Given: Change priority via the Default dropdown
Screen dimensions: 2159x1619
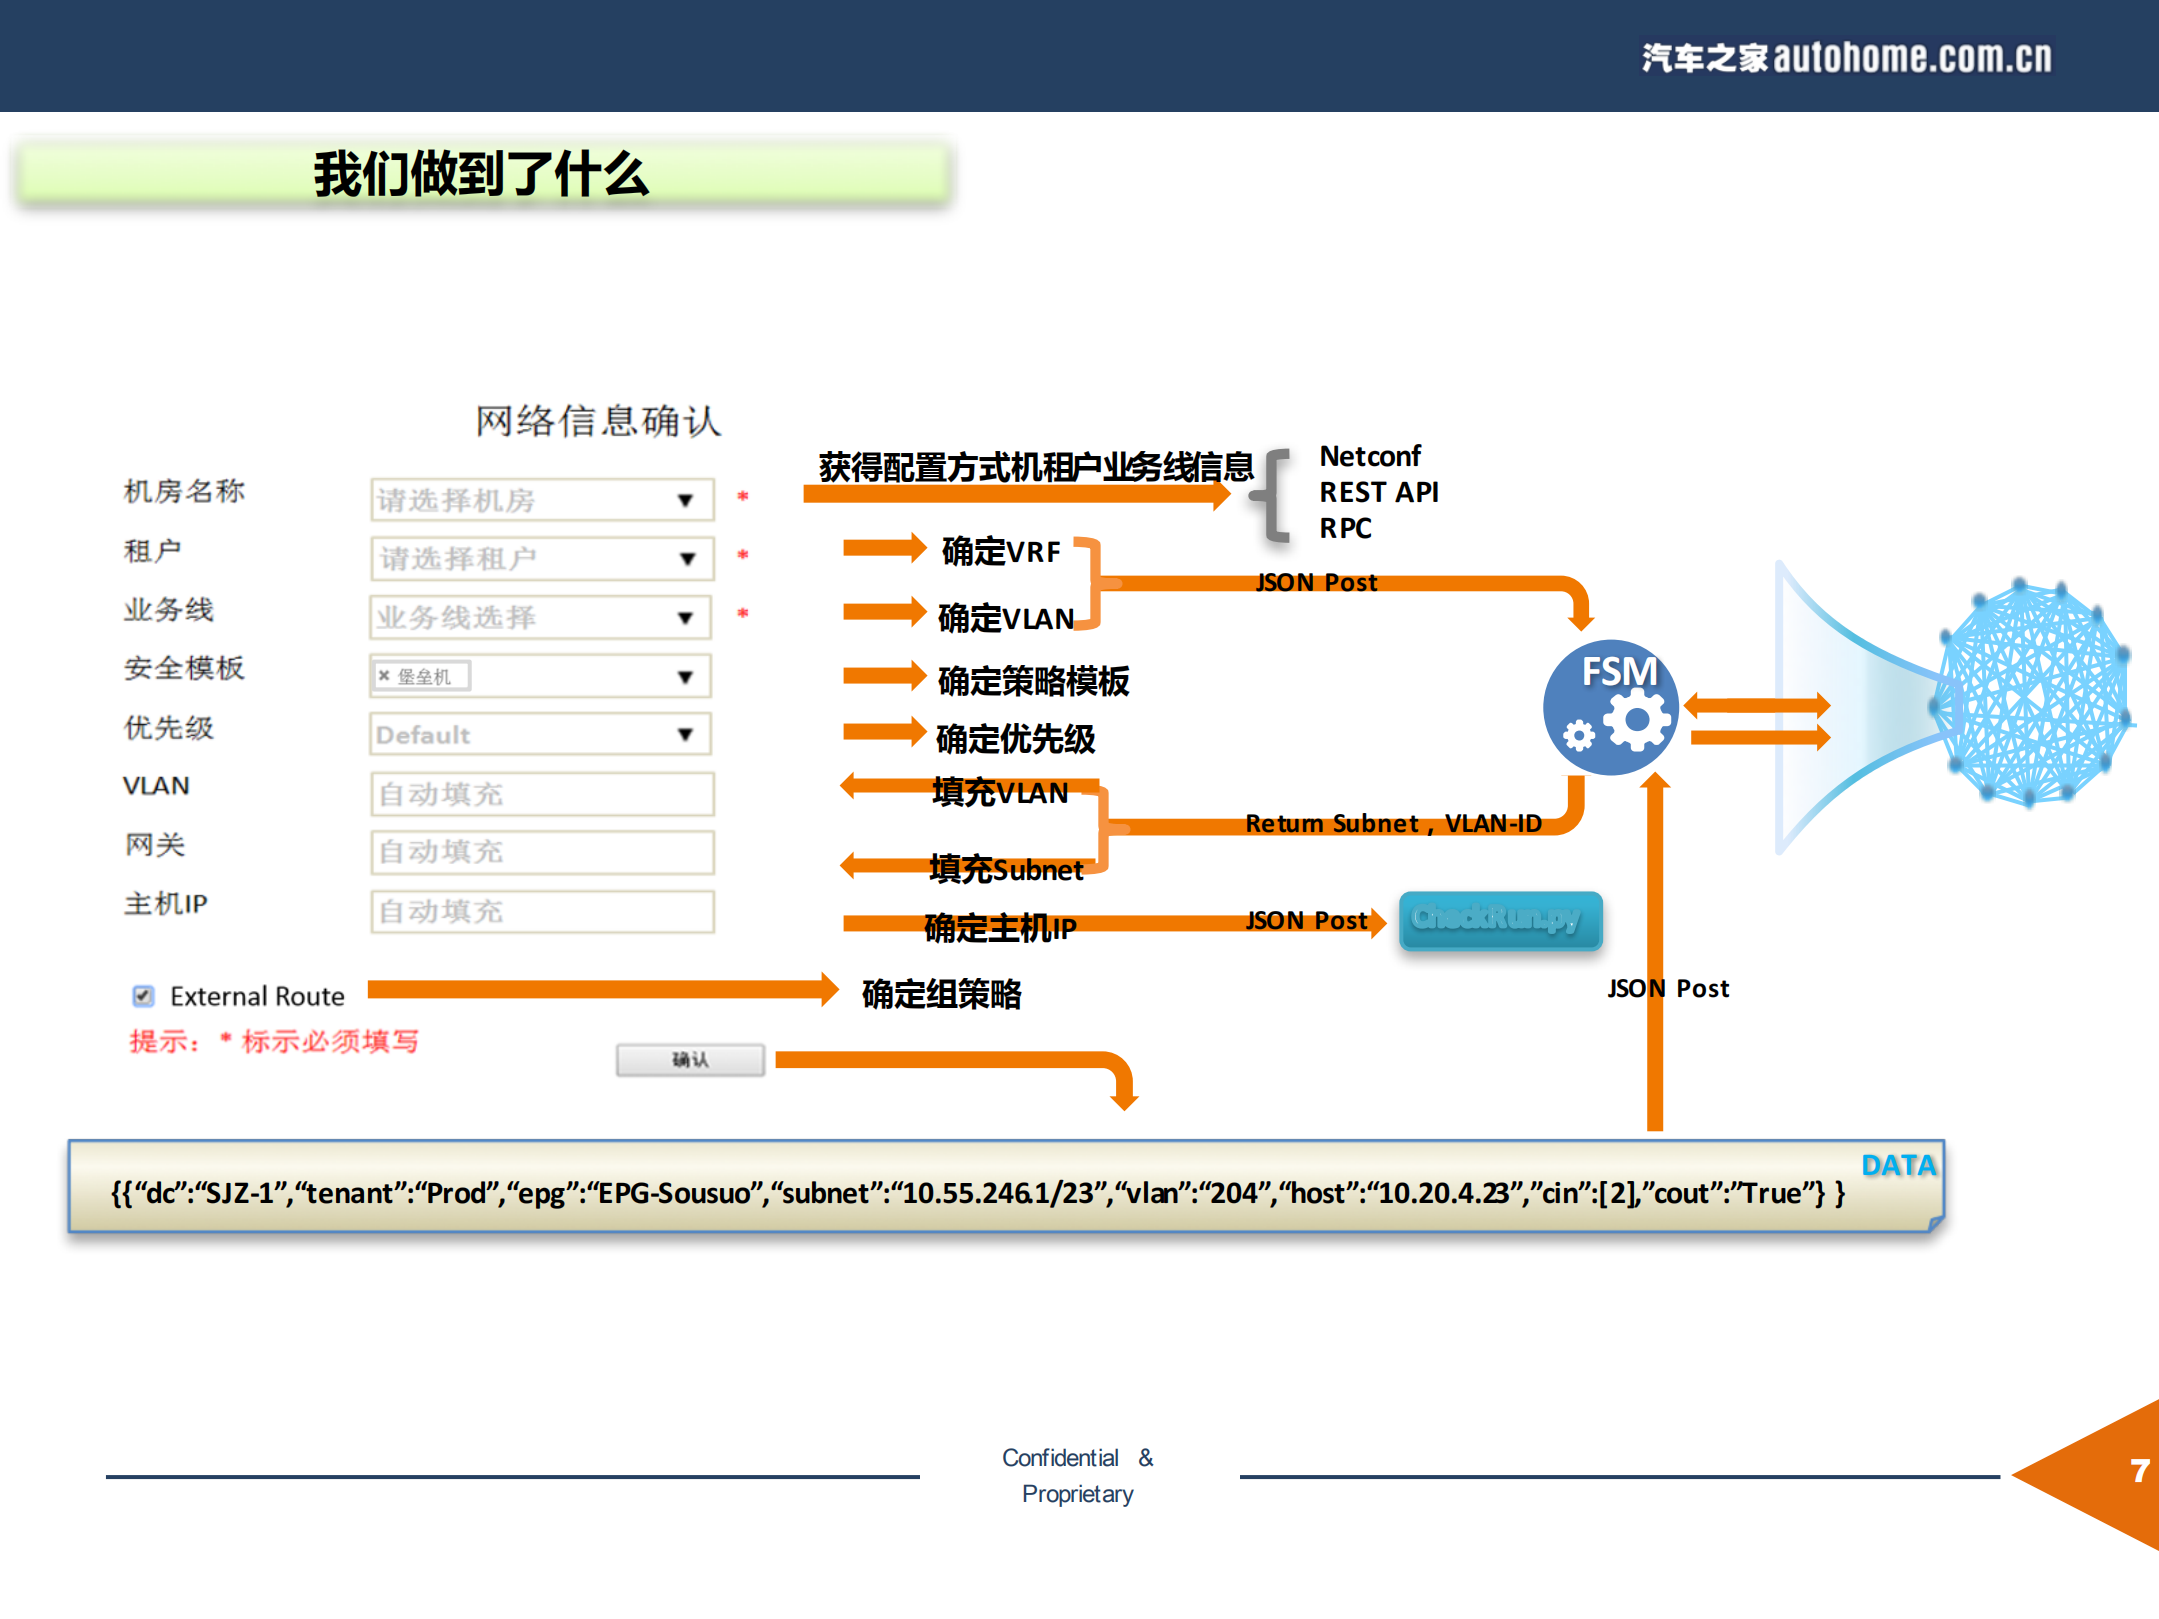Looking at the screenshot, I should click(683, 733).
